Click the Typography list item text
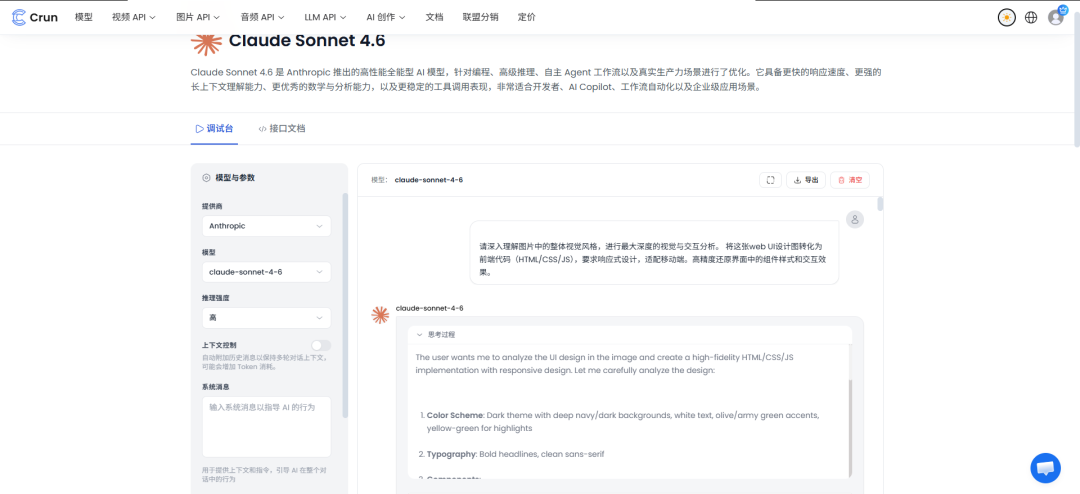The height and width of the screenshot is (494, 1080). [516, 455]
